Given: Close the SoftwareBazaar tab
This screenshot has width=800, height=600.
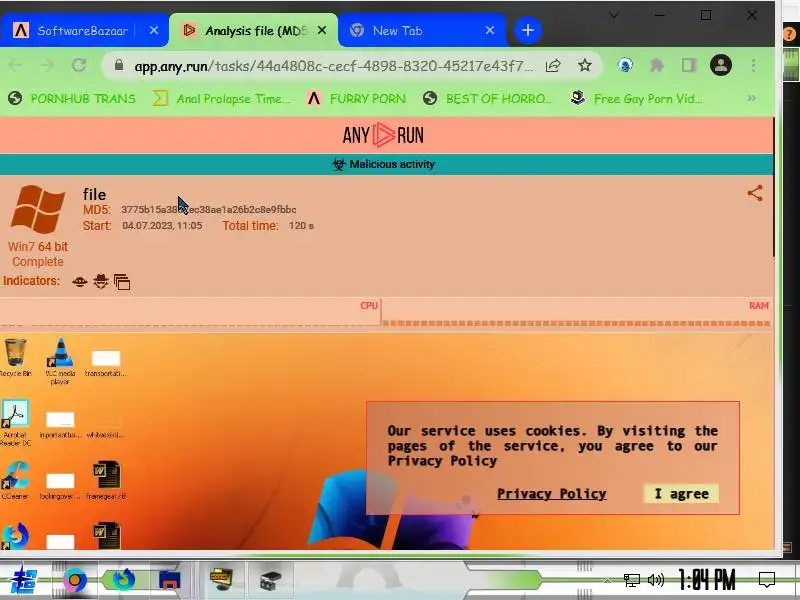Looking at the screenshot, I should (154, 31).
